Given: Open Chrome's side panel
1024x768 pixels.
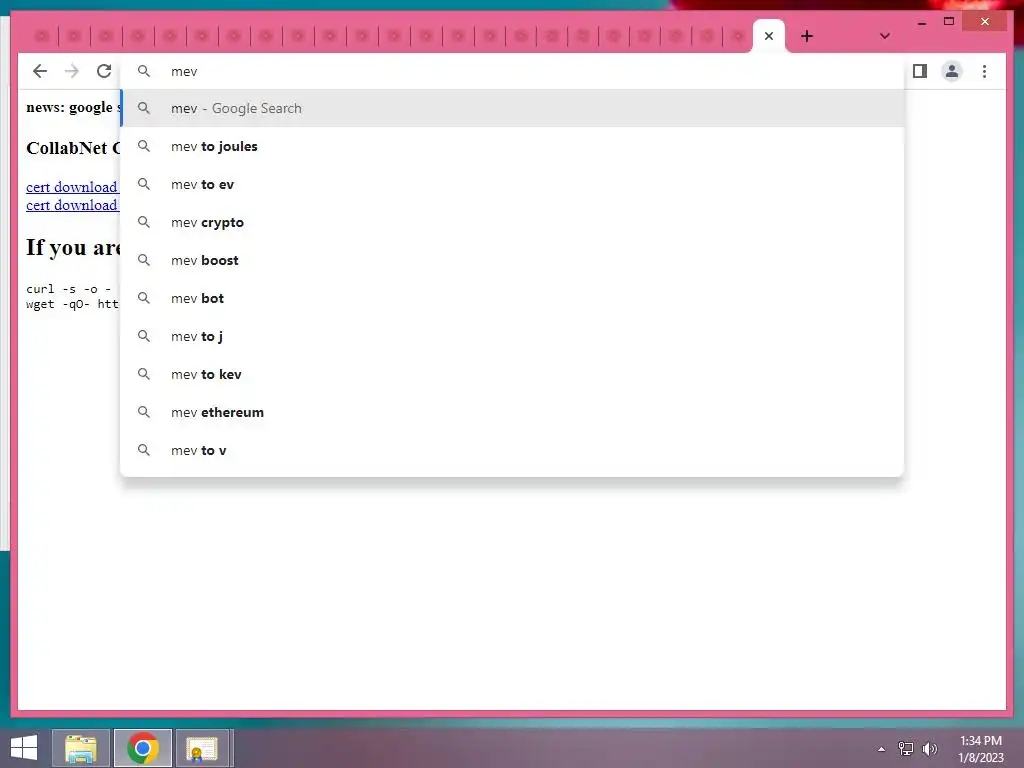Looking at the screenshot, I should coord(920,71).
